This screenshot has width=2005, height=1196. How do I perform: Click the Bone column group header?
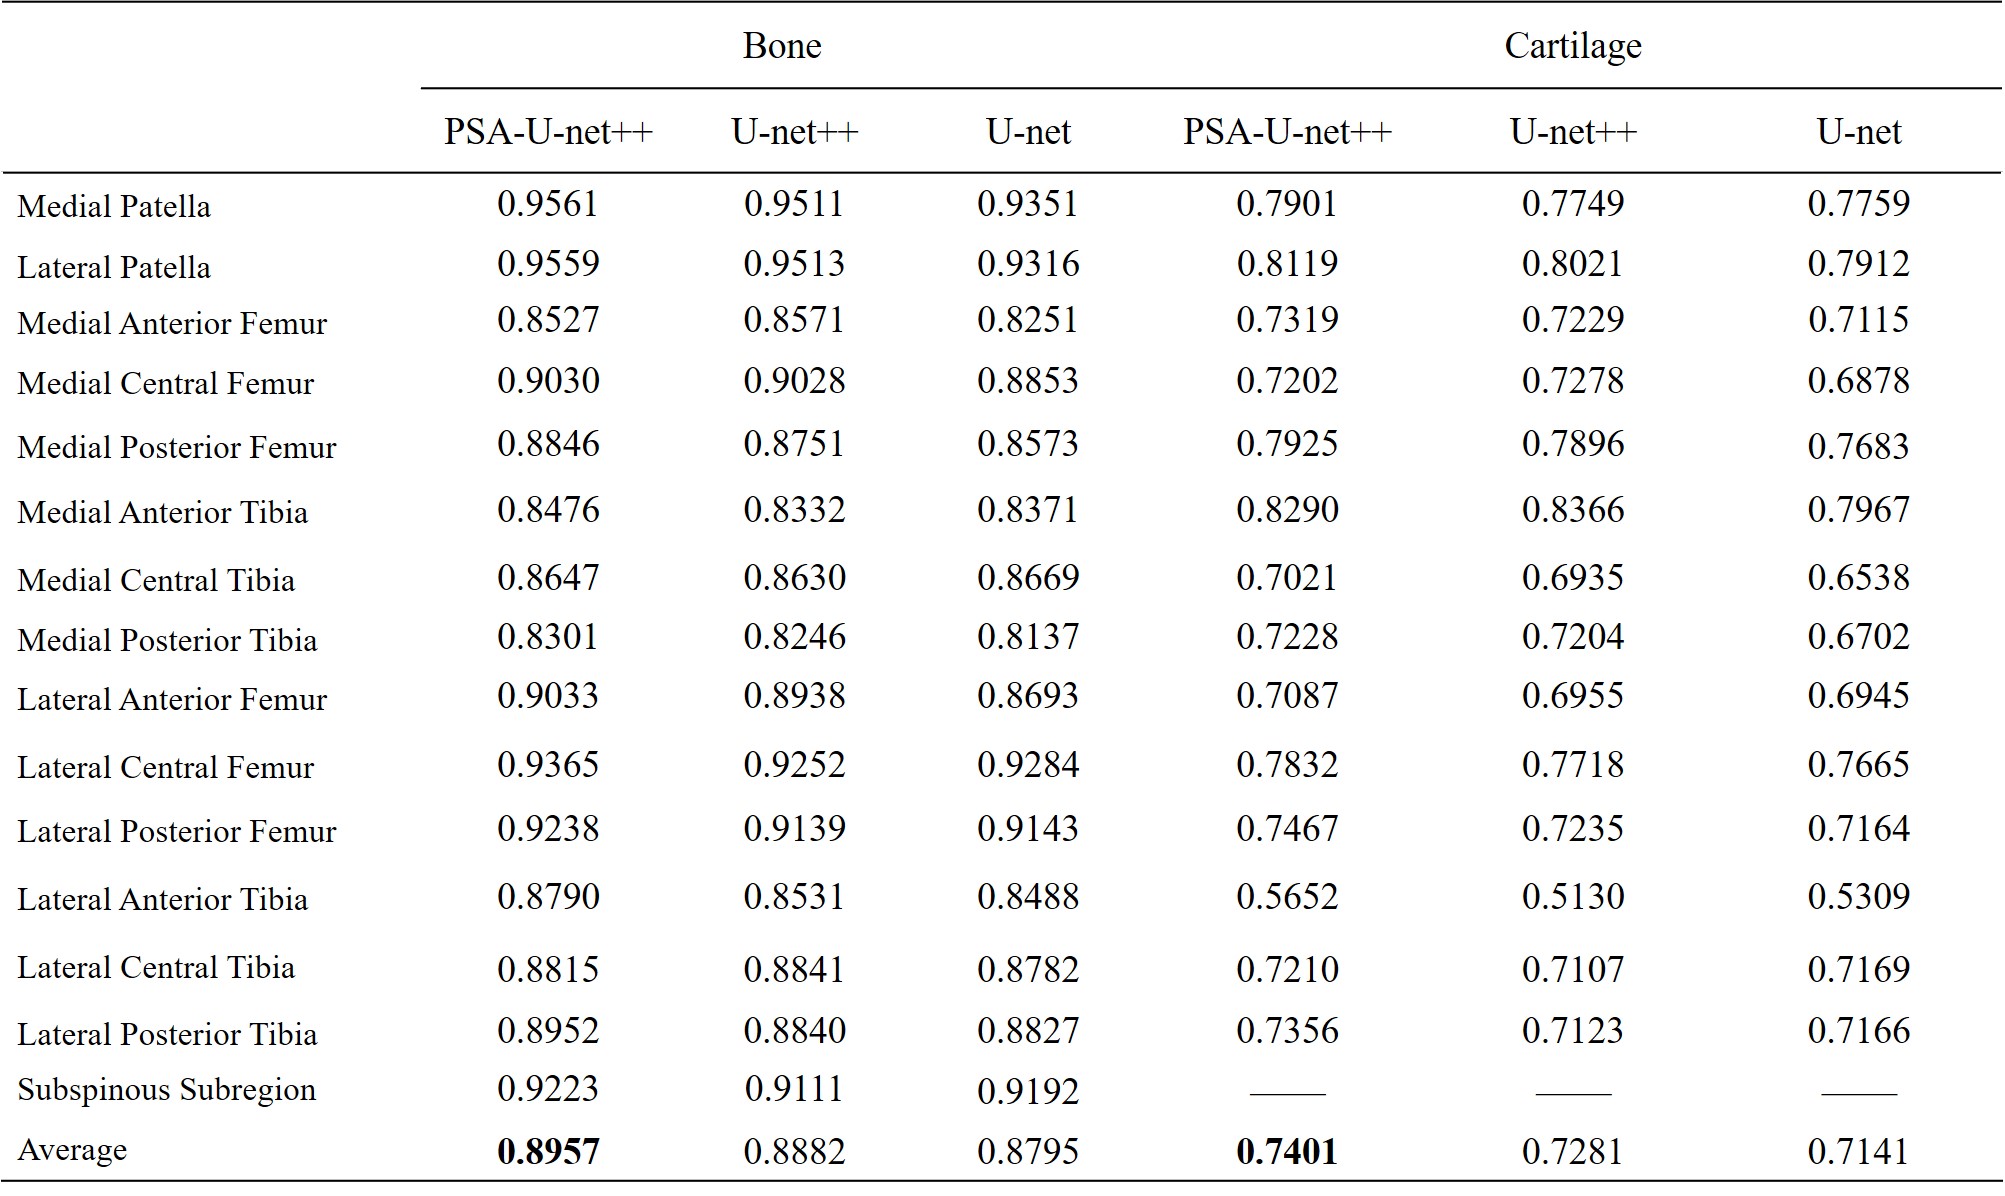coord(781,46)
